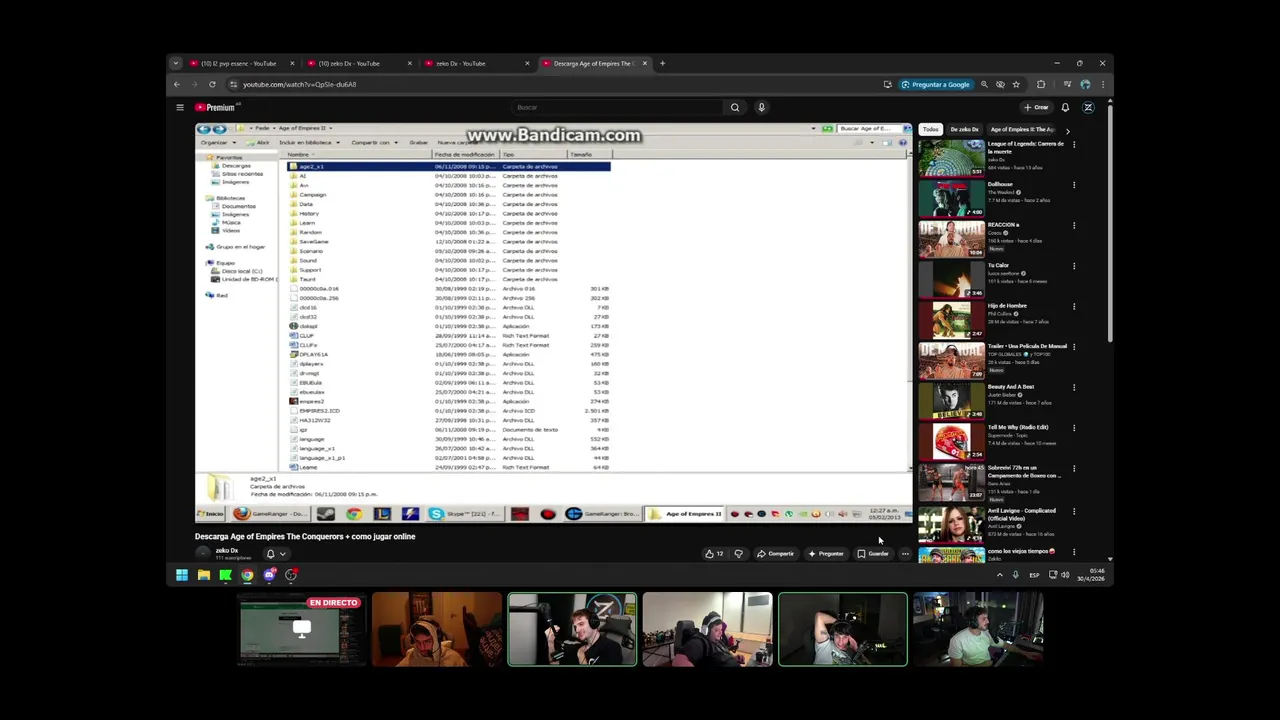Open Dollhouse video thumbnail
The height and width of the screenshot is (720, 1280).
[x=951, y=198]
